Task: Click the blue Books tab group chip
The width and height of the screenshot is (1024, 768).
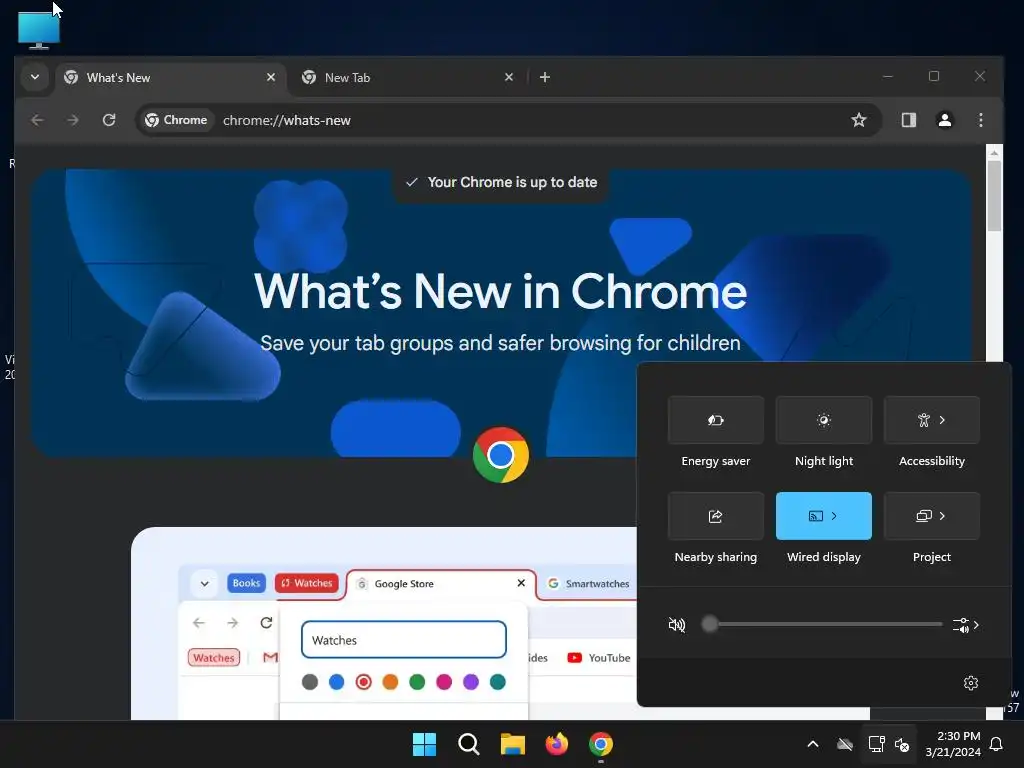Action: pos(246,583)
